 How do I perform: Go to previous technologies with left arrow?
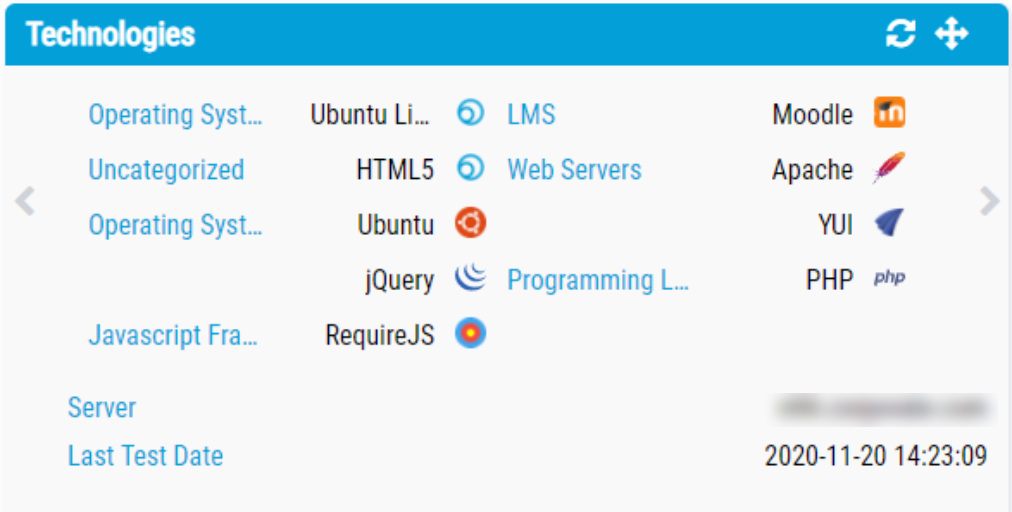(26, 201)
